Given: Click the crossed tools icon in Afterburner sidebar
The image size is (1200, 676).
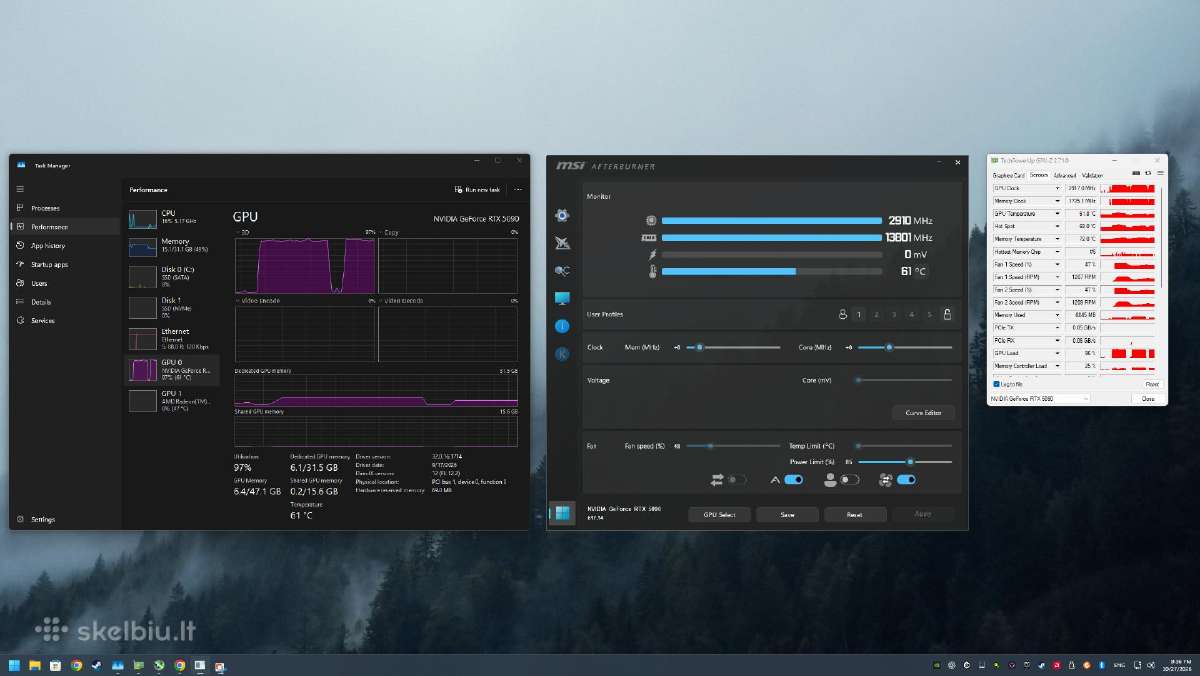Looking at the screenshot, I should (562, 243).
